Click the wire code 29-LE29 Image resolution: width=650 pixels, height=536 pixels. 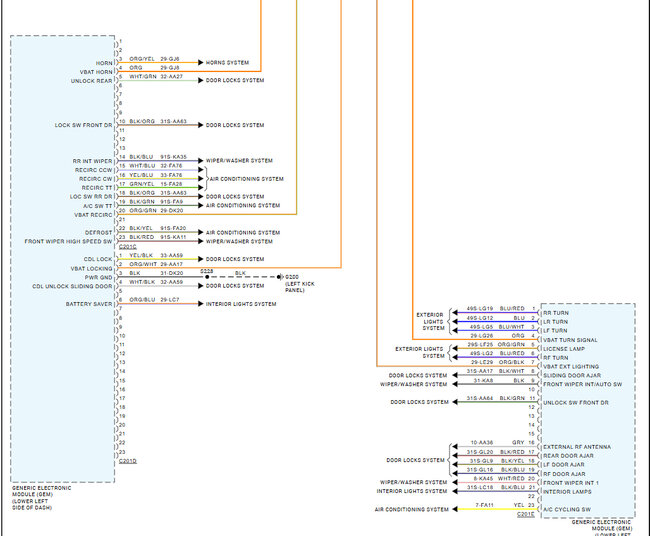point(482,362)
